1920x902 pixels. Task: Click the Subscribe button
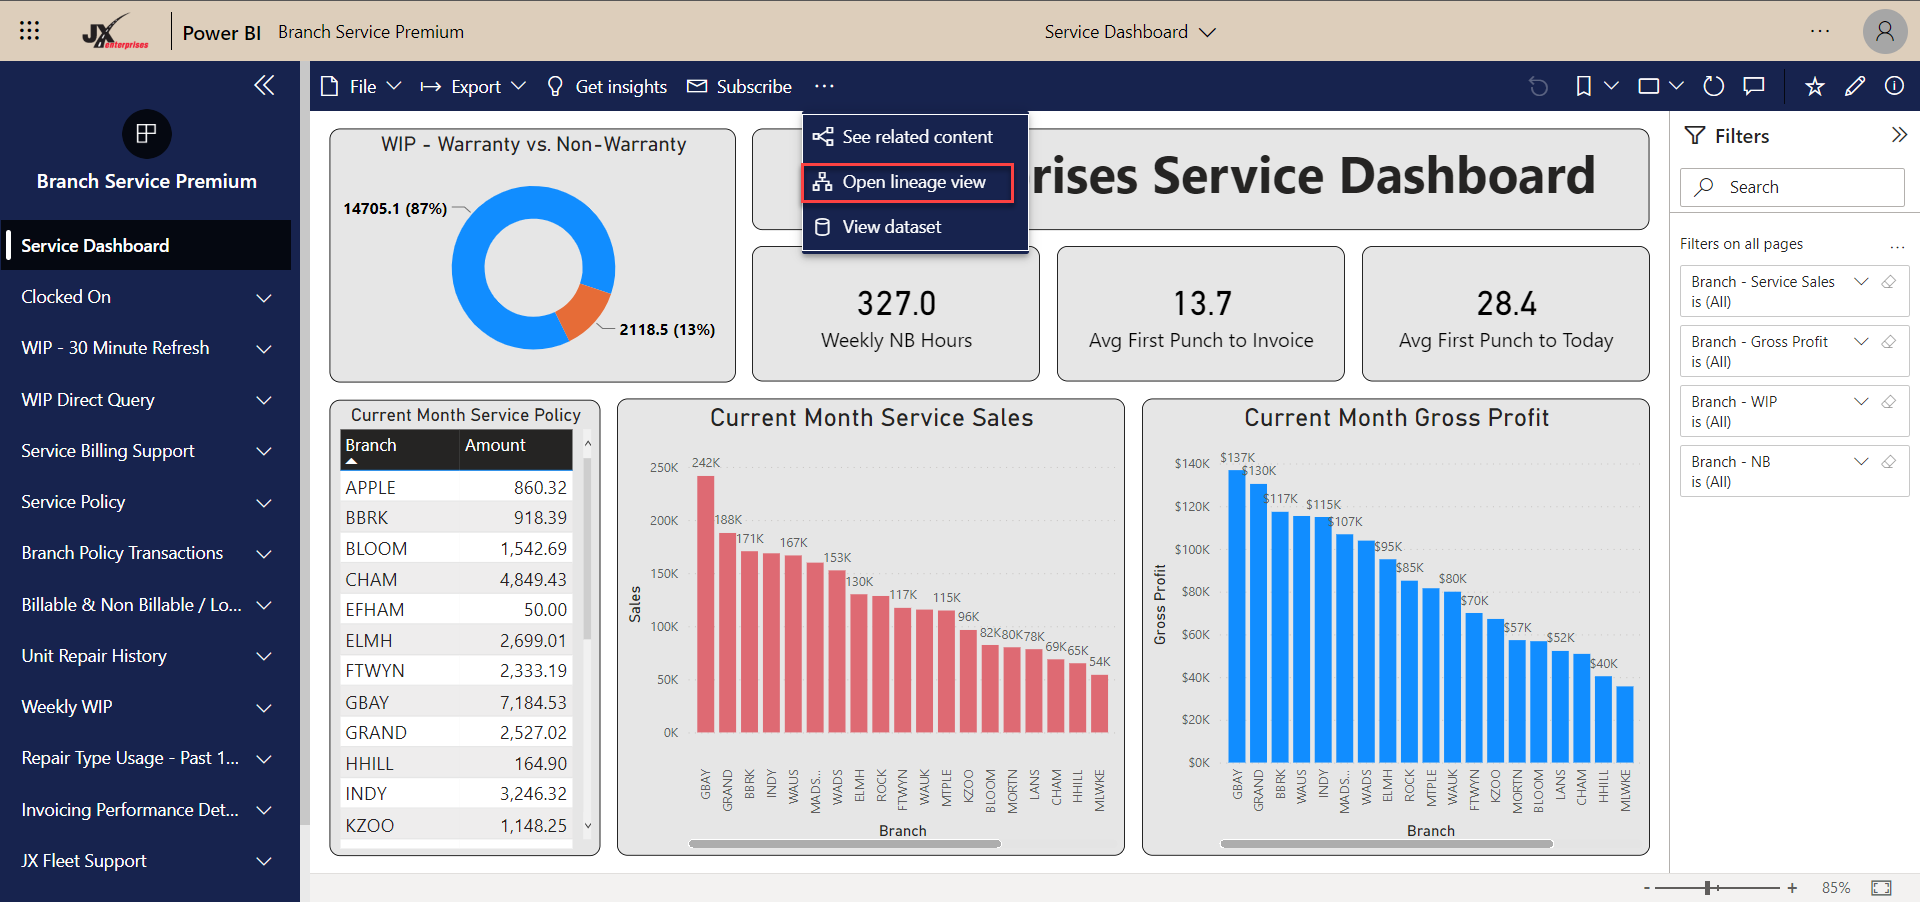coord(740,87)
